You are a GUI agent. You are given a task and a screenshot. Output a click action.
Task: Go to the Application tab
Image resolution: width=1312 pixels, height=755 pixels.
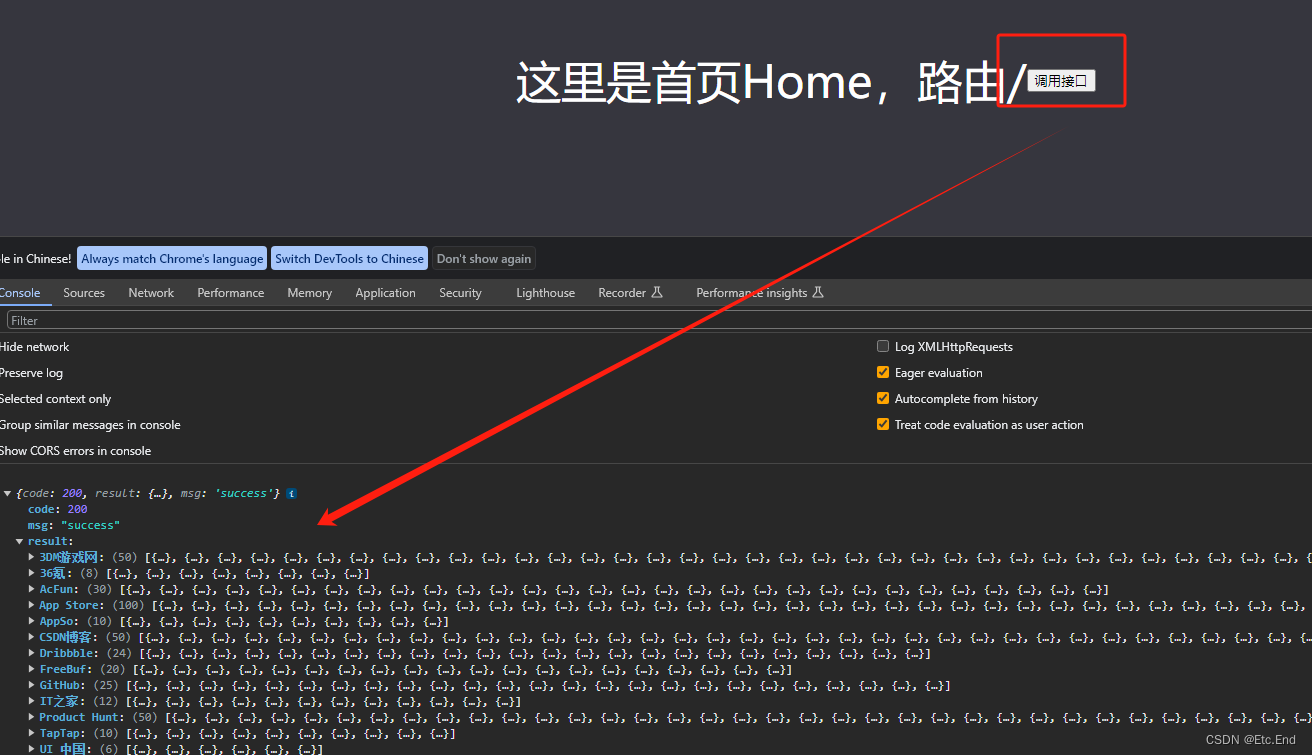(x=385, y=293)
